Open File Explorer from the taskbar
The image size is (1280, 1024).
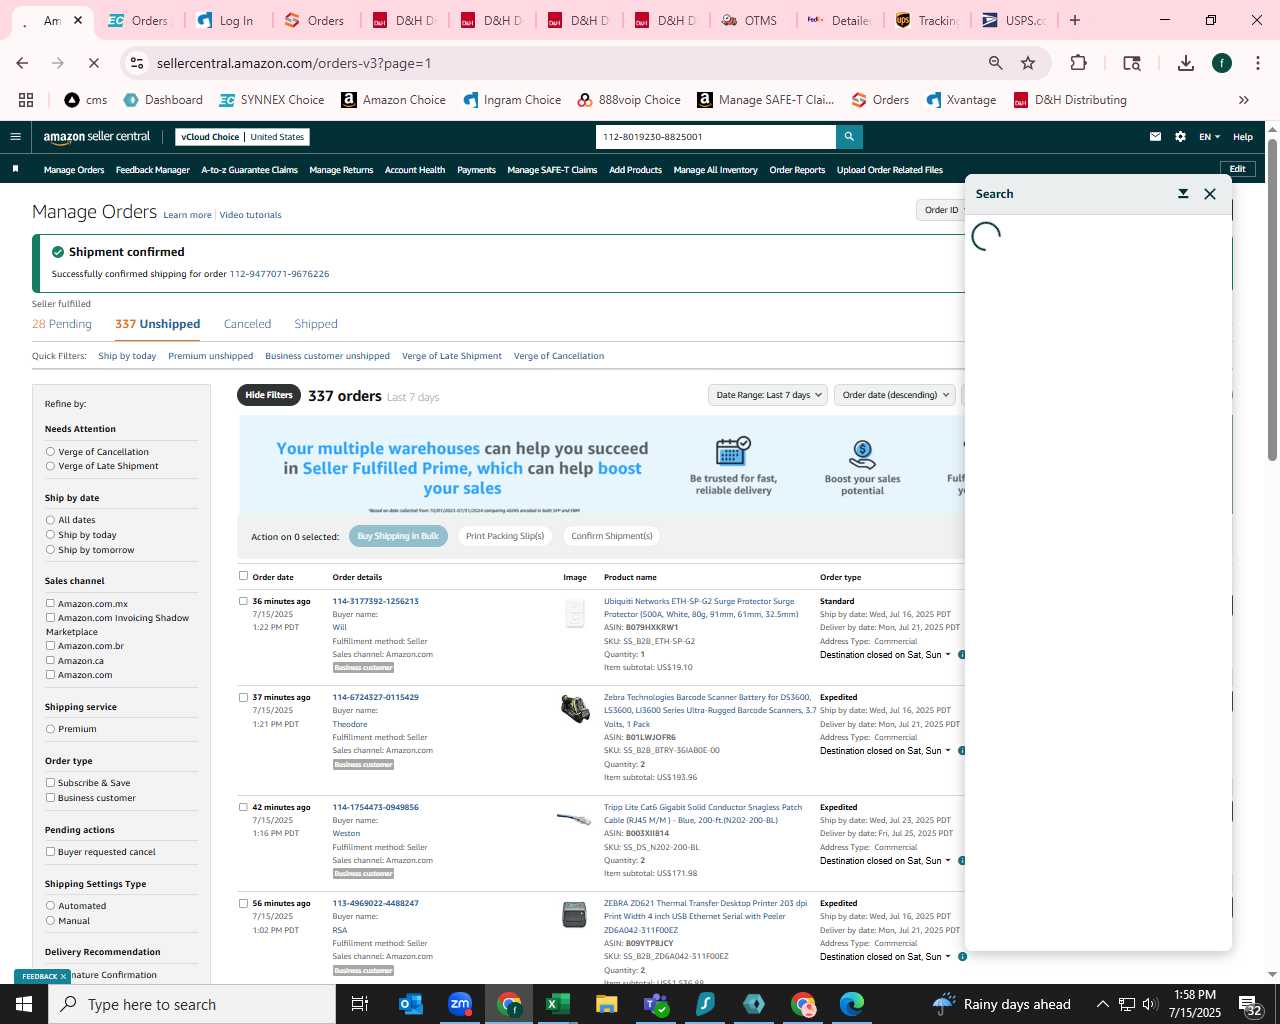tap(607, 1004)
